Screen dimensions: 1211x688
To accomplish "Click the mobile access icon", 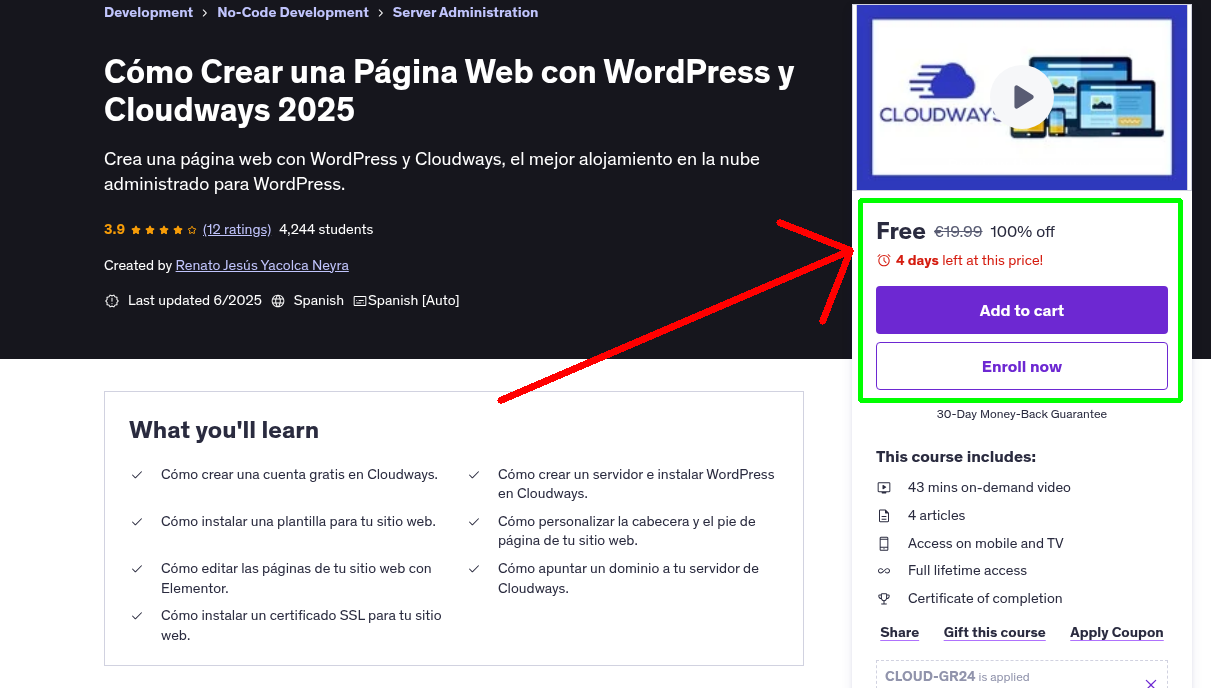I will pyautogui.click(x=884, y=544).
